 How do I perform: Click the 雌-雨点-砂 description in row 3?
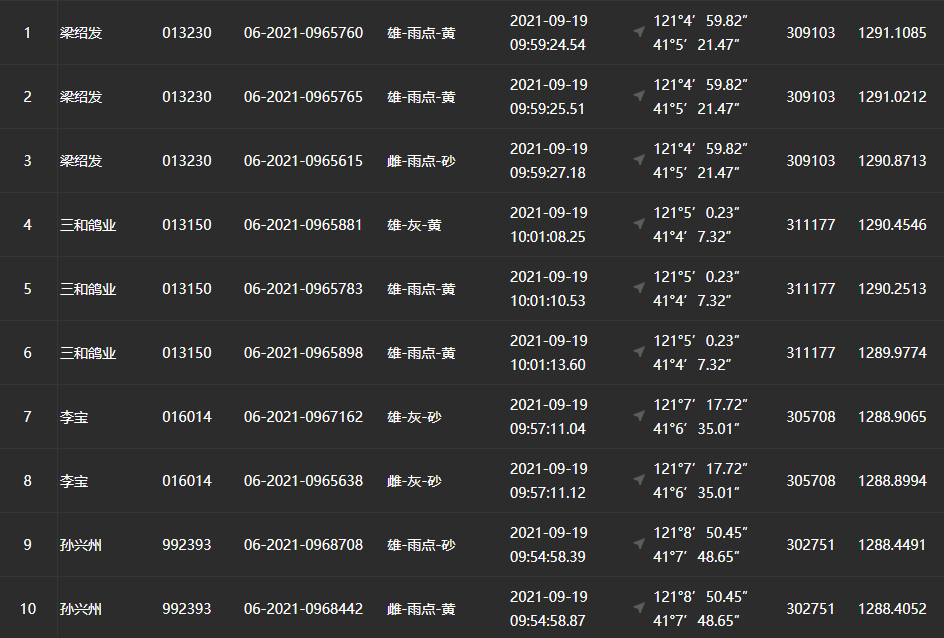pos(421,161)
